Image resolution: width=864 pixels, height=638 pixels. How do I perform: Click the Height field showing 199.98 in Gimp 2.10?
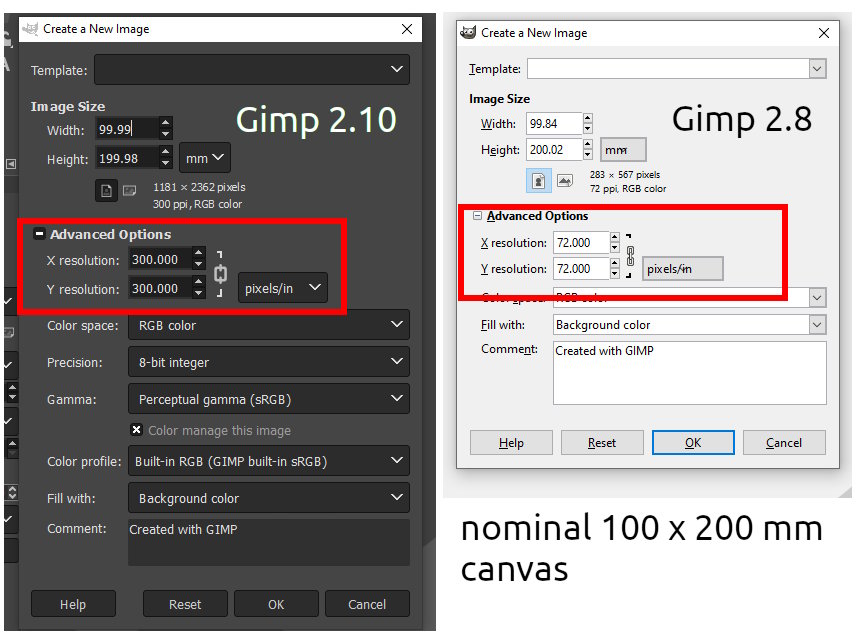127,158
